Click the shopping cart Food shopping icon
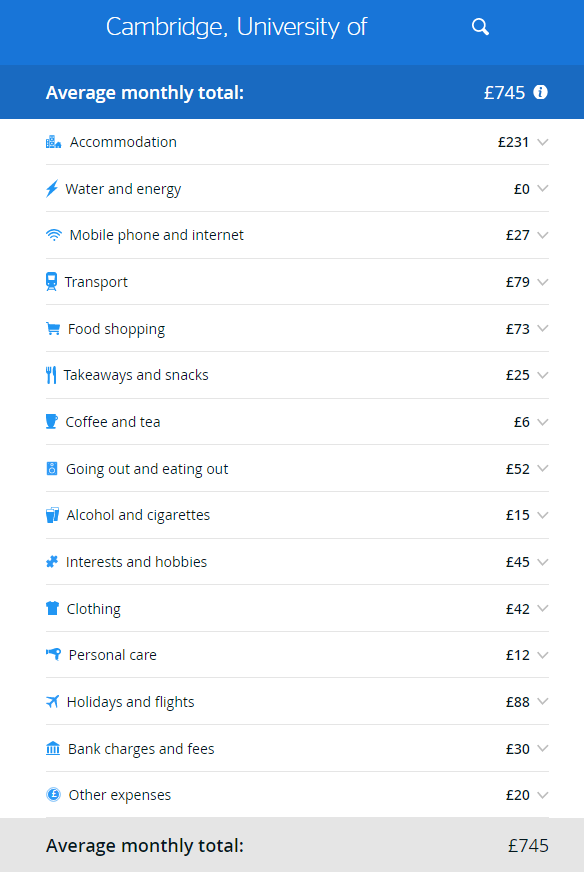The height and width of the screenshot is (872, 584). [x=53, y=329]
